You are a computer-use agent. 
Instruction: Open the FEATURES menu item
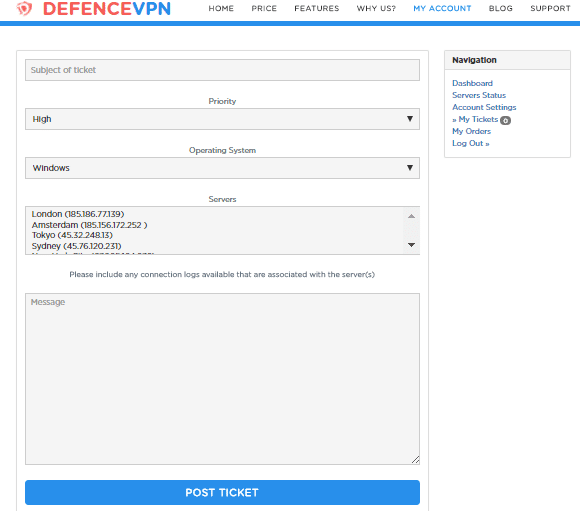tap(317, 8)
